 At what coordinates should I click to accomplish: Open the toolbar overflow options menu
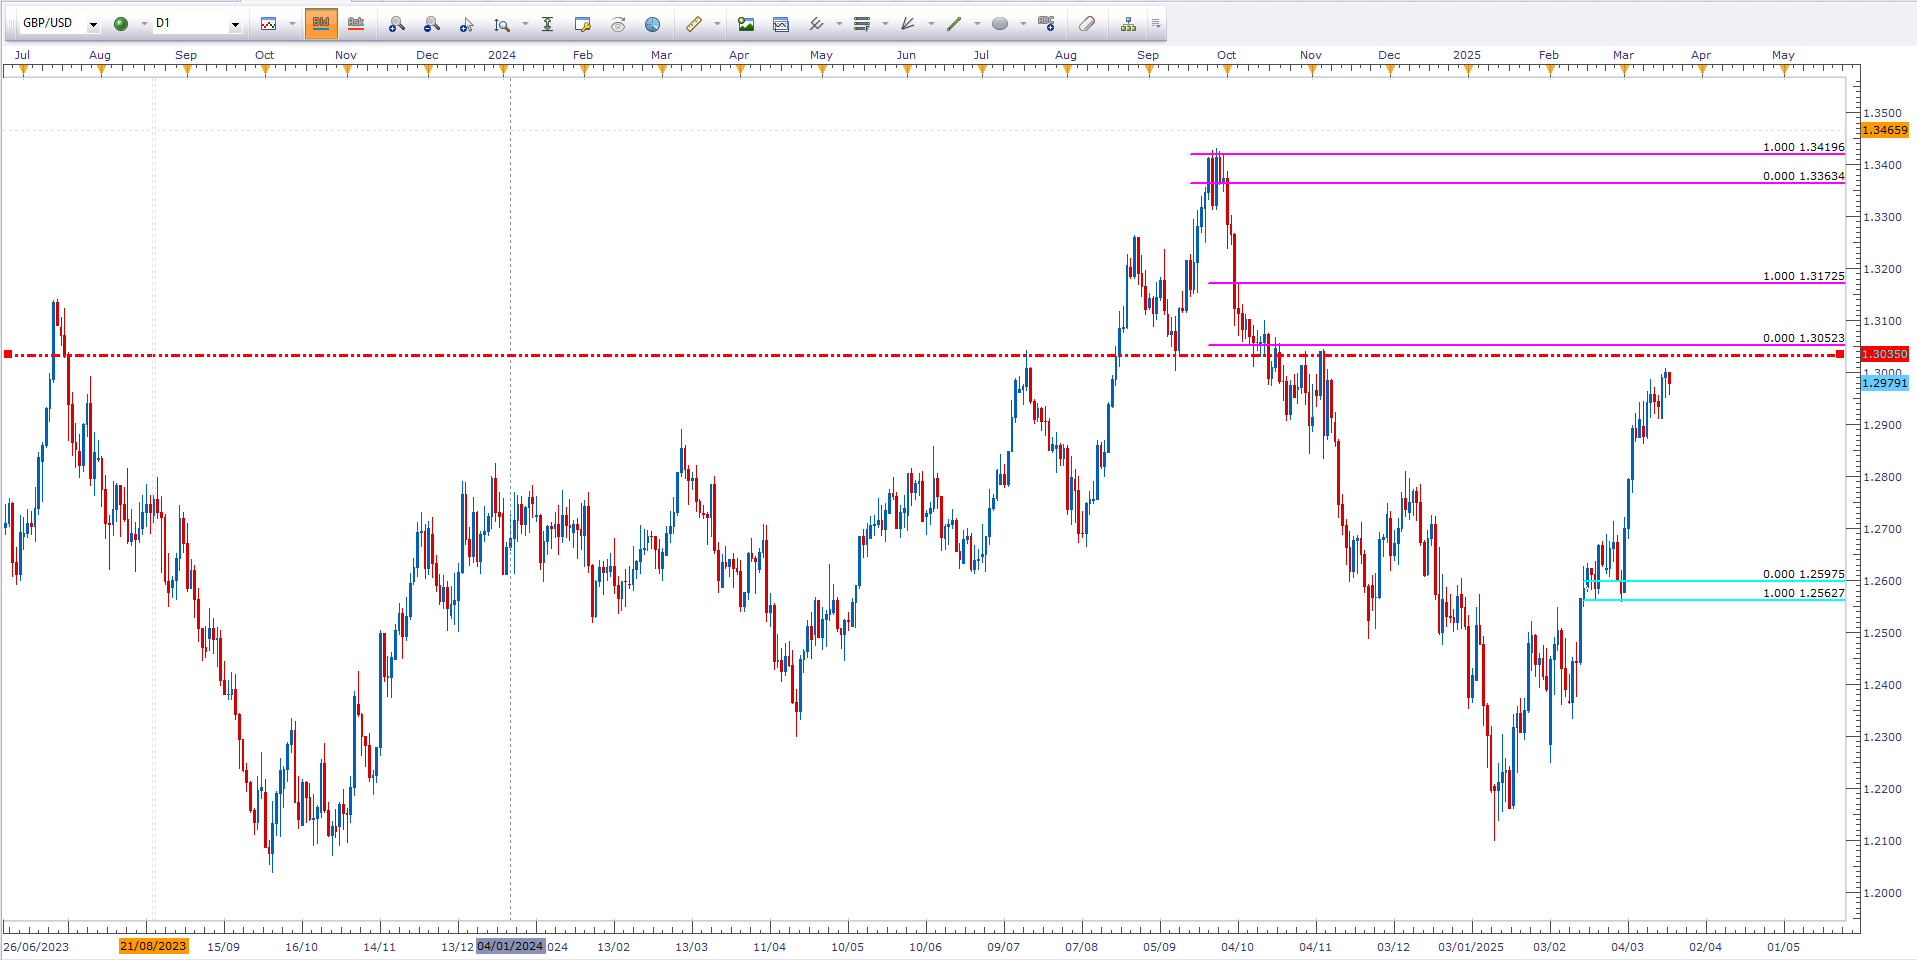point(1156,24)
